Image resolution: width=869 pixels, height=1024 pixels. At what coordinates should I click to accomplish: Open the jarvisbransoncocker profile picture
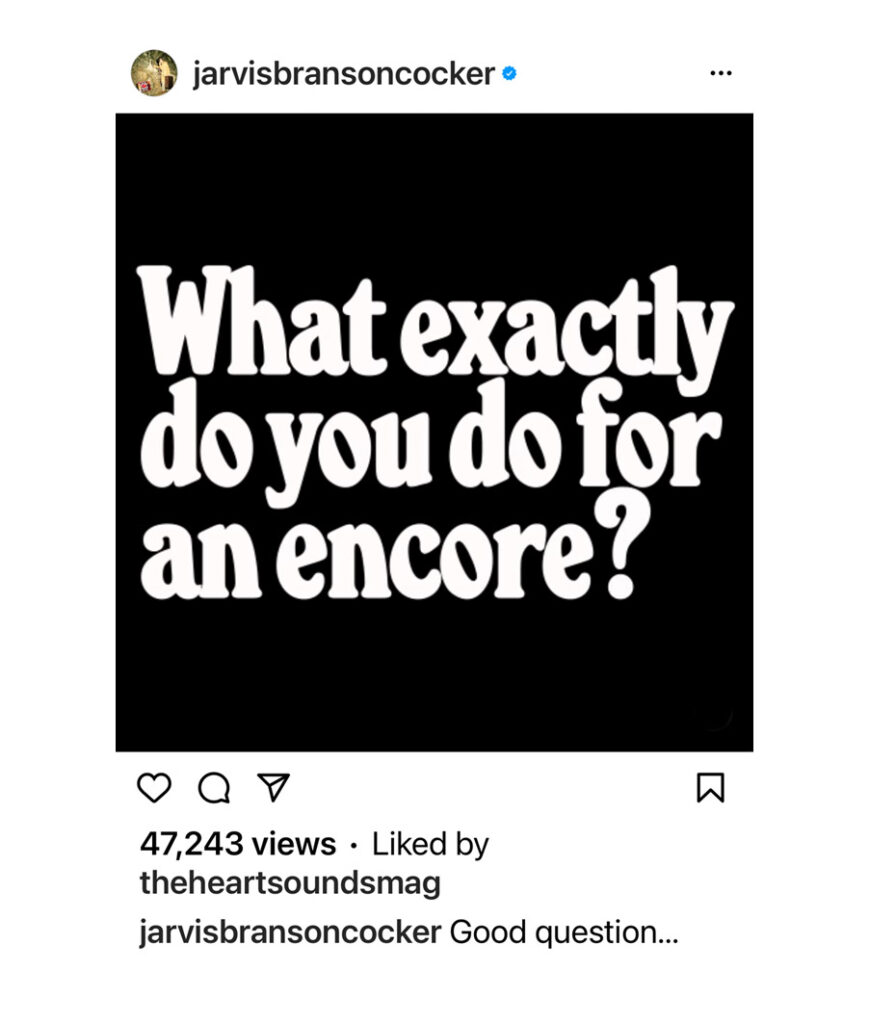point(154,73)
